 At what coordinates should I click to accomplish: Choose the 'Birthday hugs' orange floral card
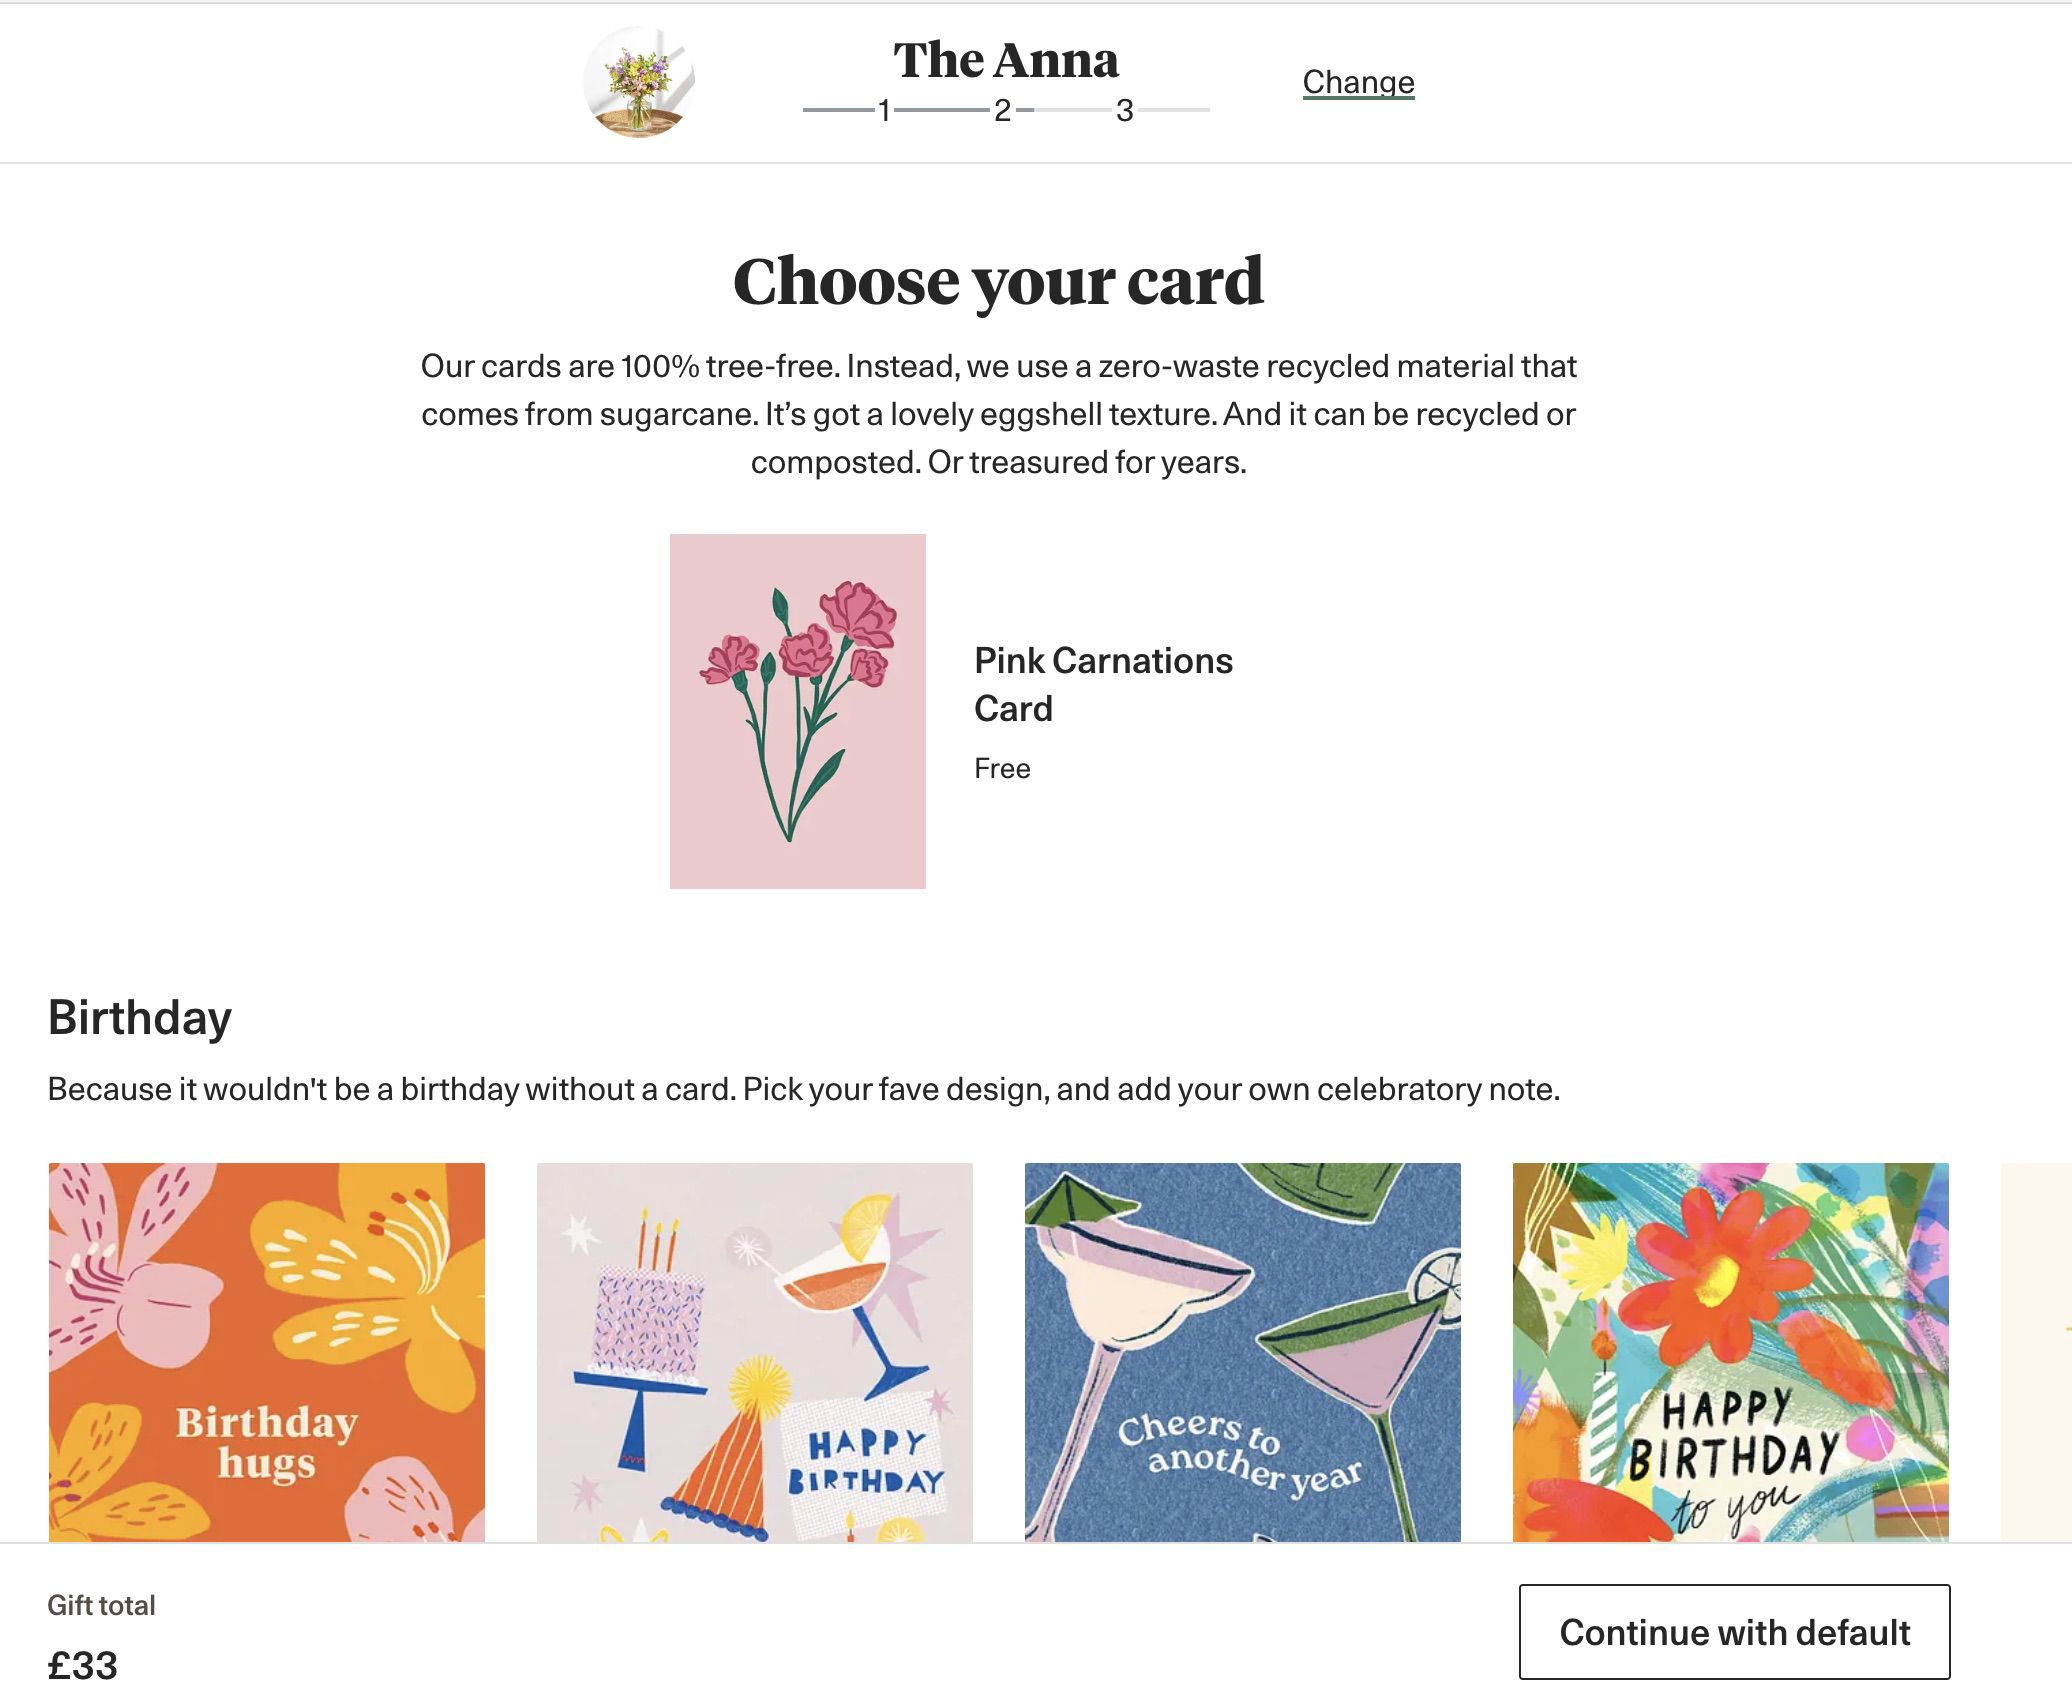[x=266, y=1350]
